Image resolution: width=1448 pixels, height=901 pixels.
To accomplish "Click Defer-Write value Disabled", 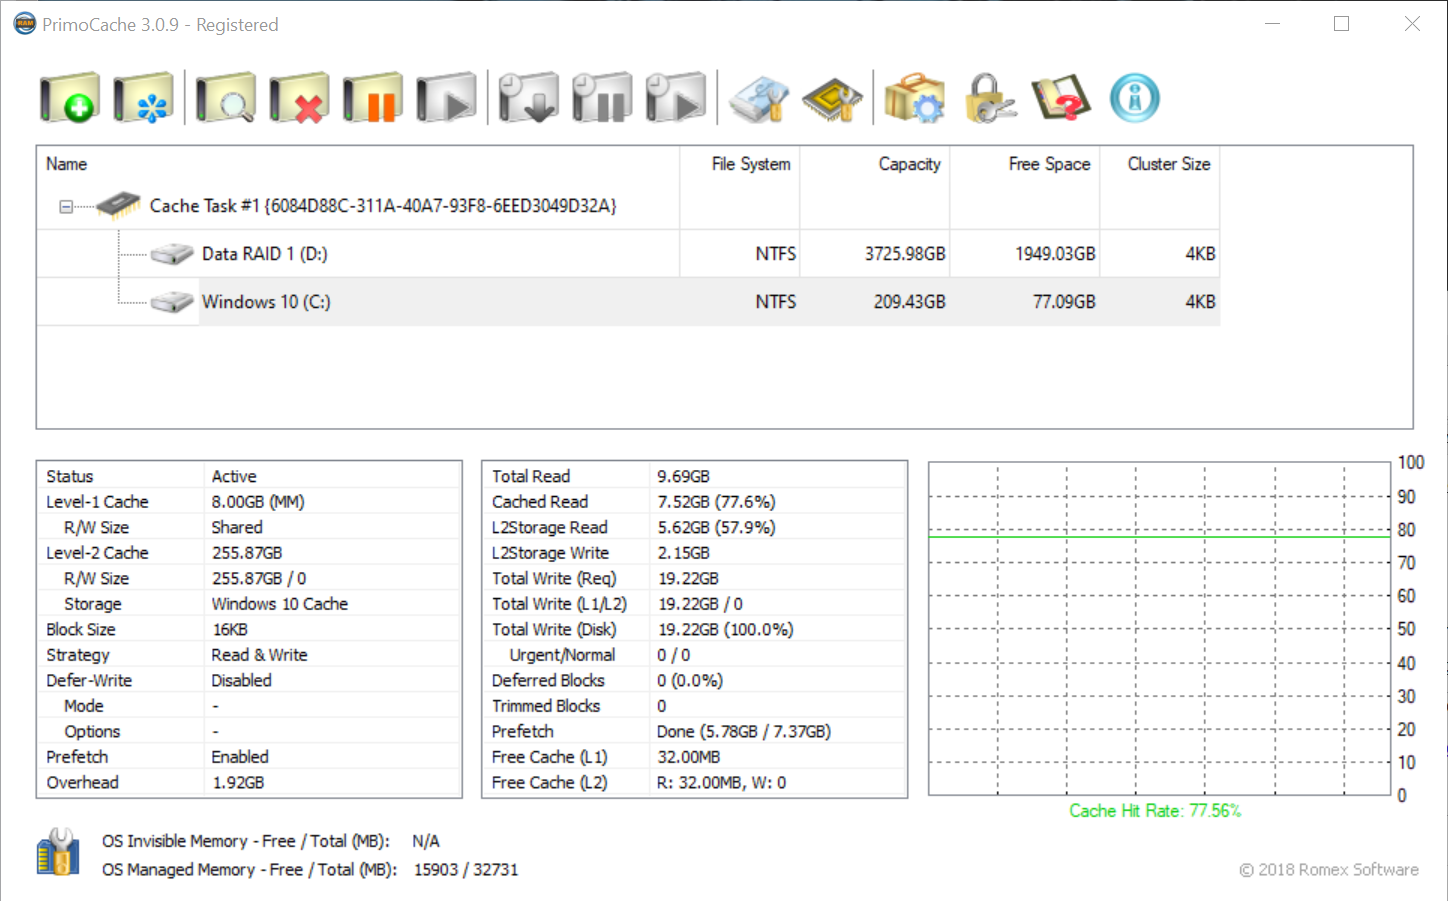I will click(x=241, y=681).
